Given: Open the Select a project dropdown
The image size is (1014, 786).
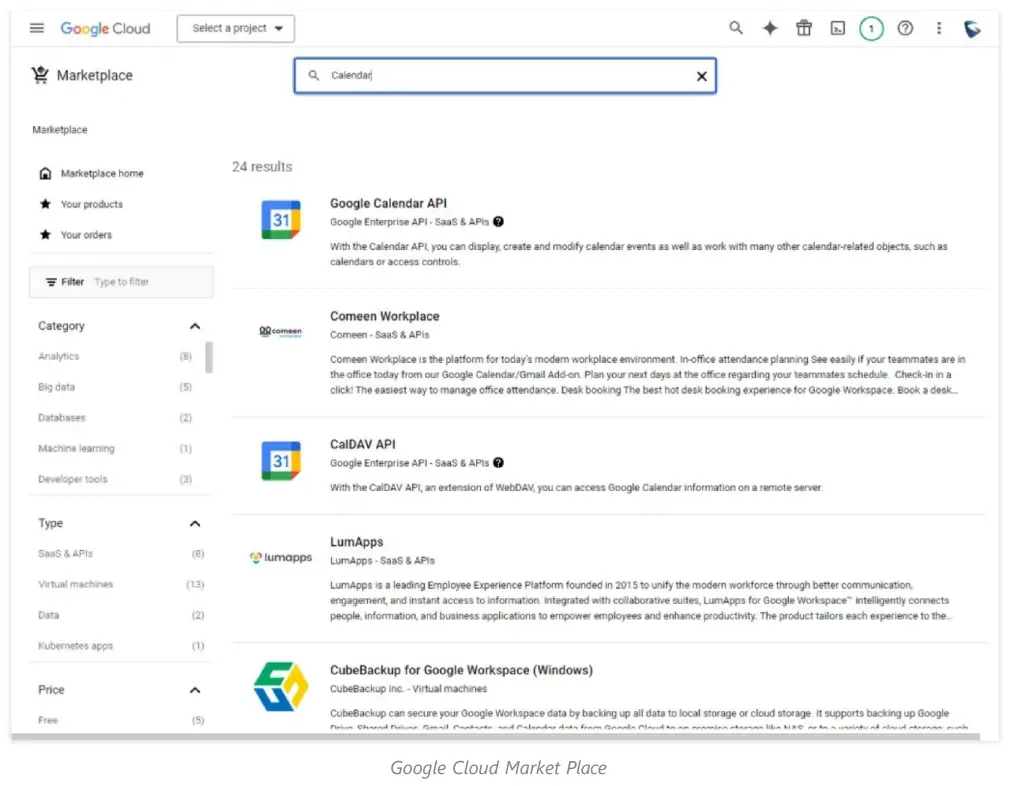Looking at the screenshot, I should point(236,28).
